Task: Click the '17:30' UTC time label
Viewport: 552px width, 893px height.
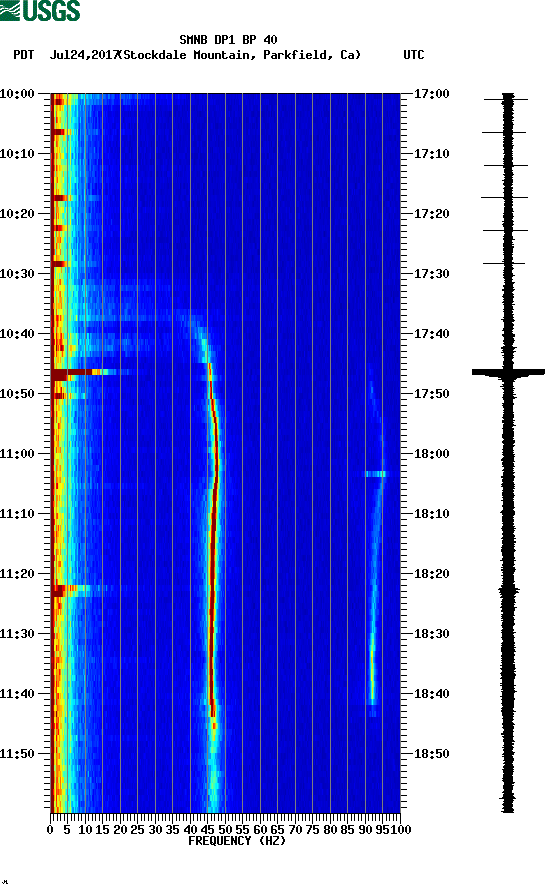Action: tap(432, 273)
